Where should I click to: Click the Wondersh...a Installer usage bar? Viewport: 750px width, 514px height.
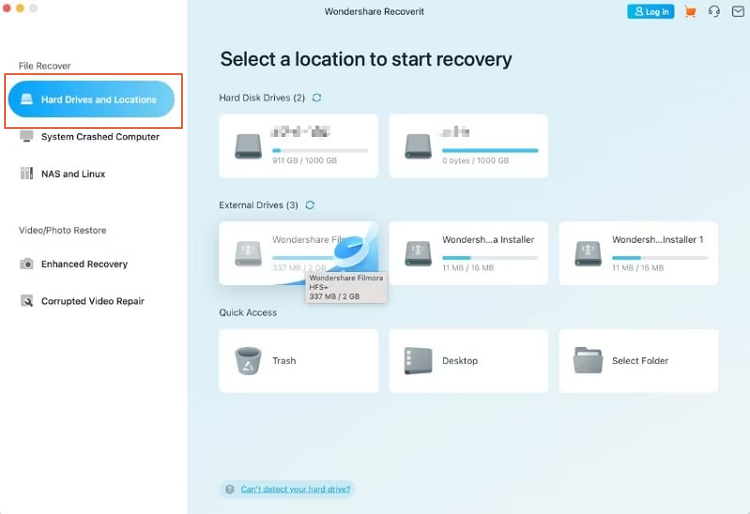tap(490, 258)
